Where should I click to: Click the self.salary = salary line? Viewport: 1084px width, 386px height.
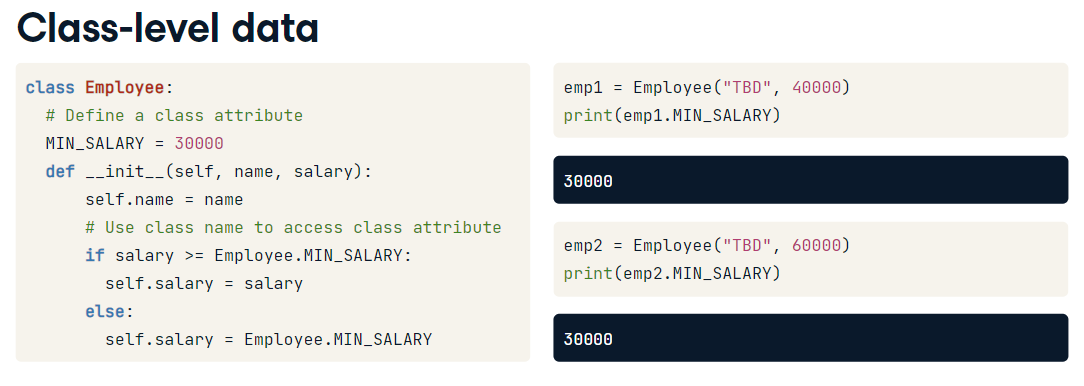tap(204, 284)
